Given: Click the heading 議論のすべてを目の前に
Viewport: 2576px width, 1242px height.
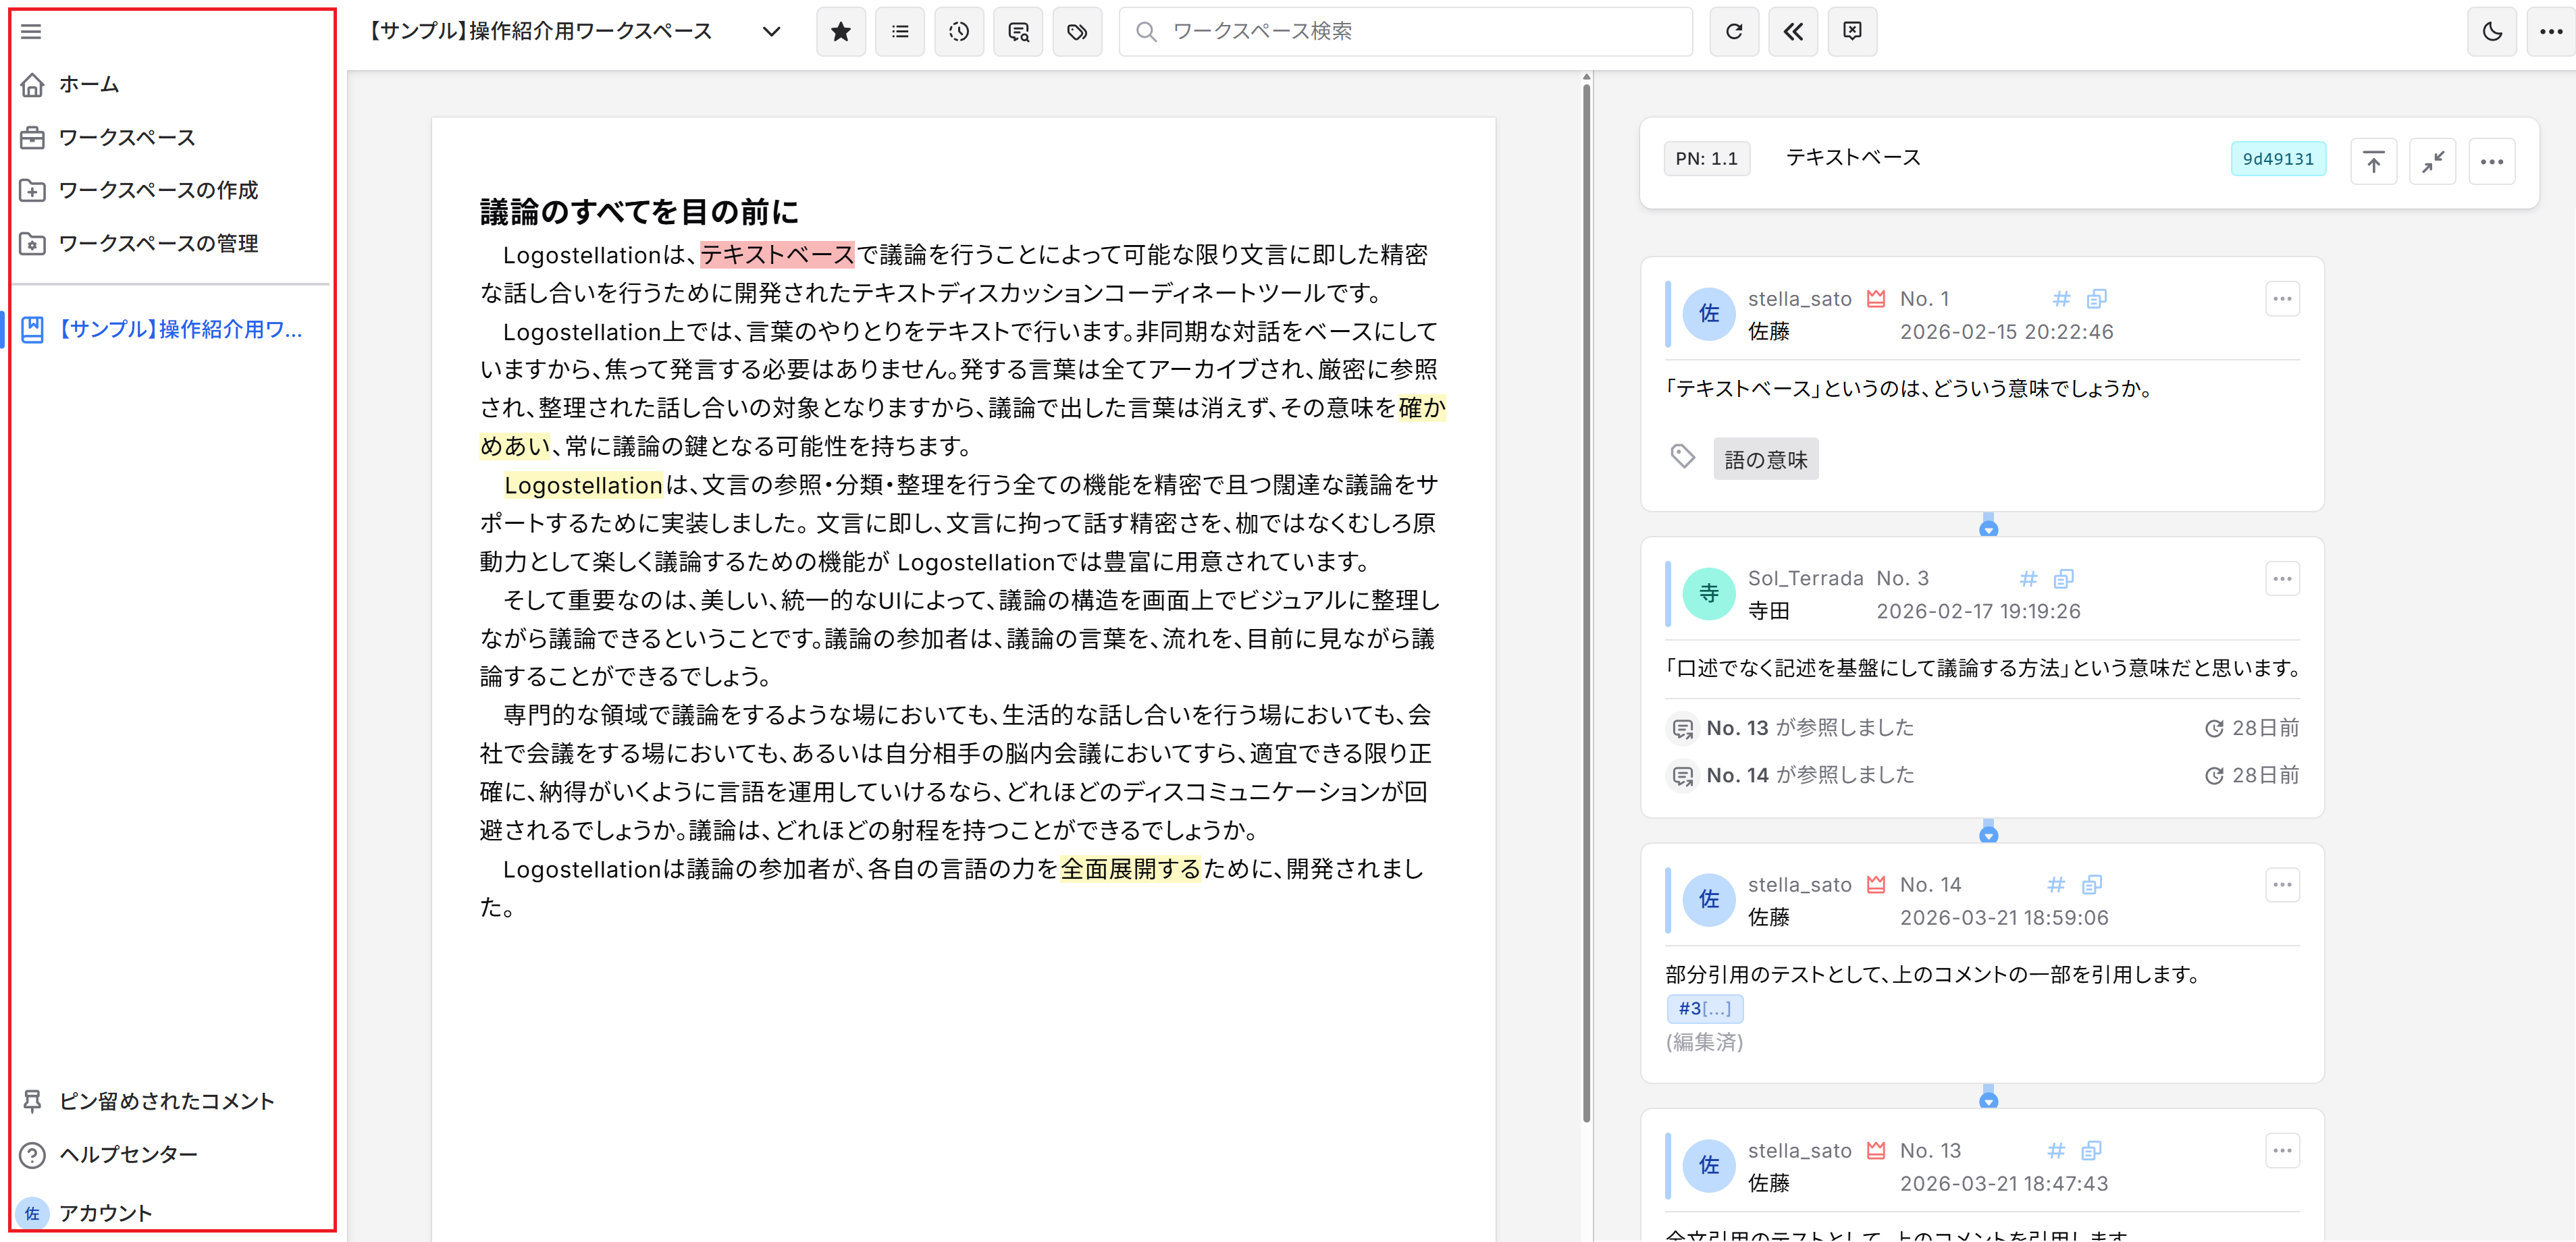Looking at the screenshot, I should (639, 212).
